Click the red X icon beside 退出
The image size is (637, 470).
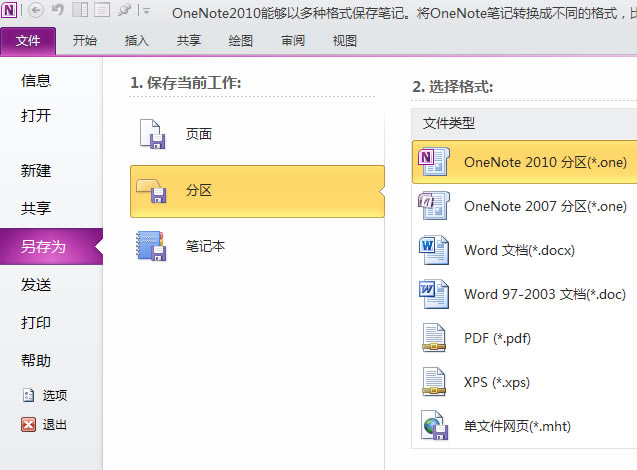28,425
